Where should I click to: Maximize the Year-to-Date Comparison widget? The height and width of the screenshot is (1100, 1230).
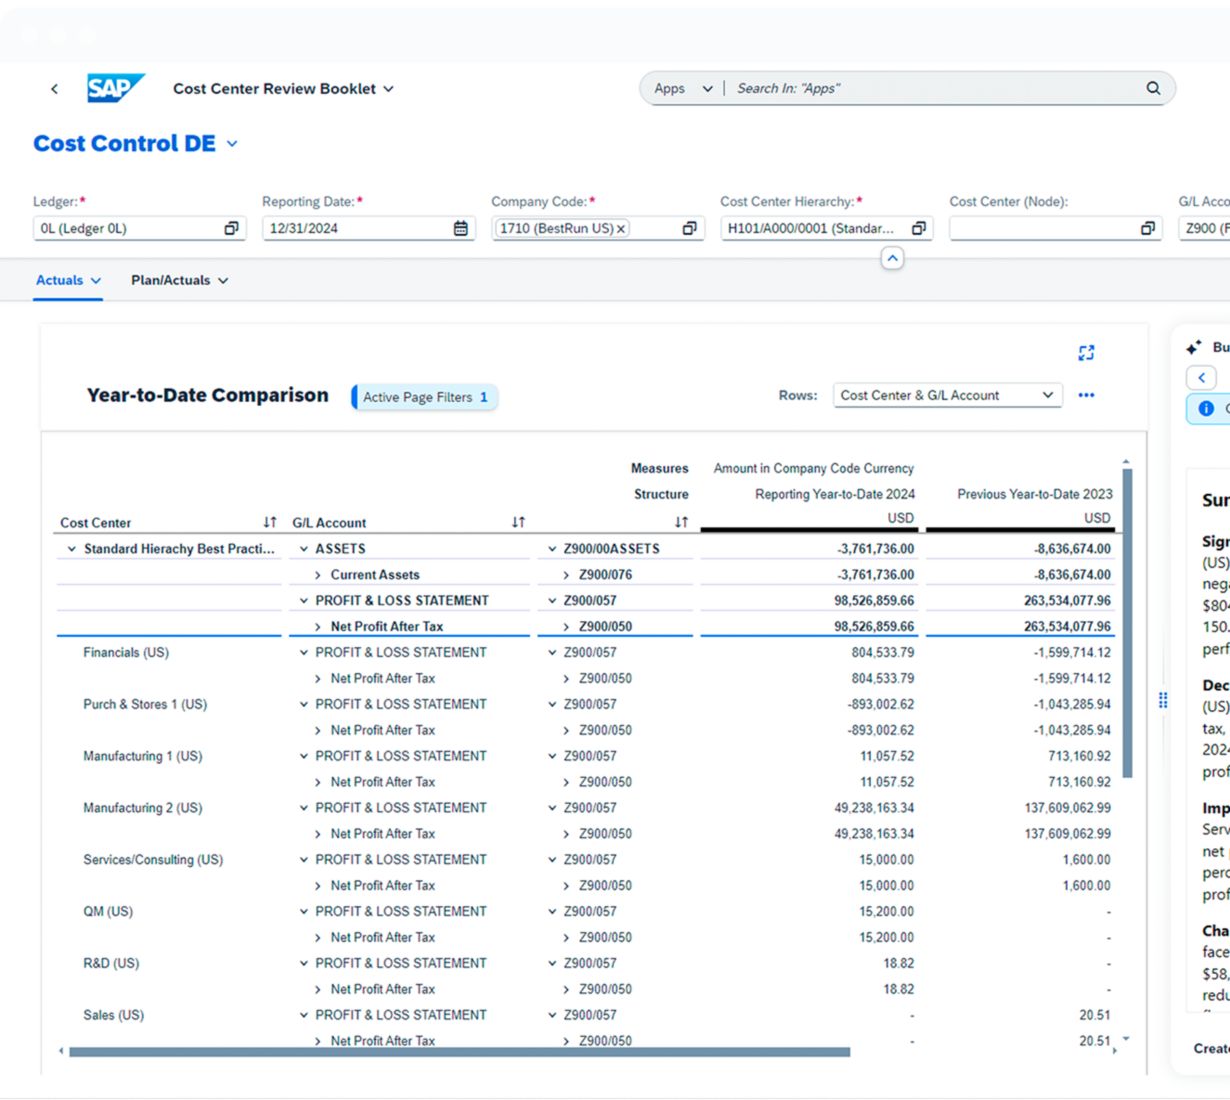pyautogui.click(x=1086, y=353)
